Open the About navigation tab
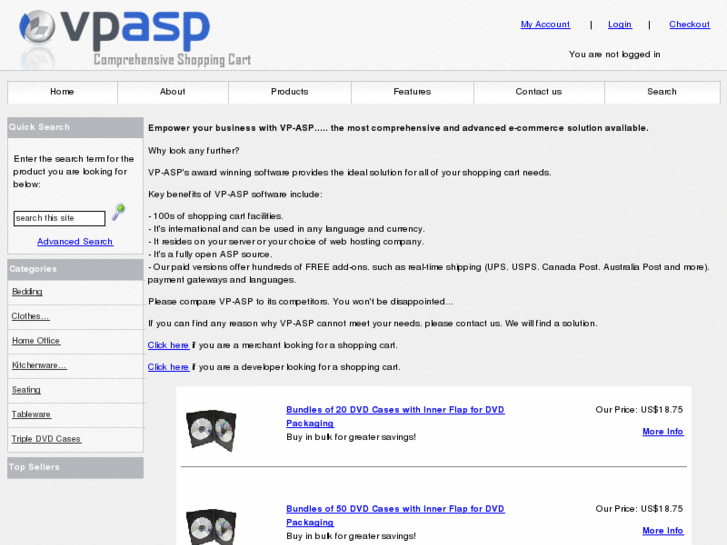Screen dimensions: 727x545 click(172, 92)
